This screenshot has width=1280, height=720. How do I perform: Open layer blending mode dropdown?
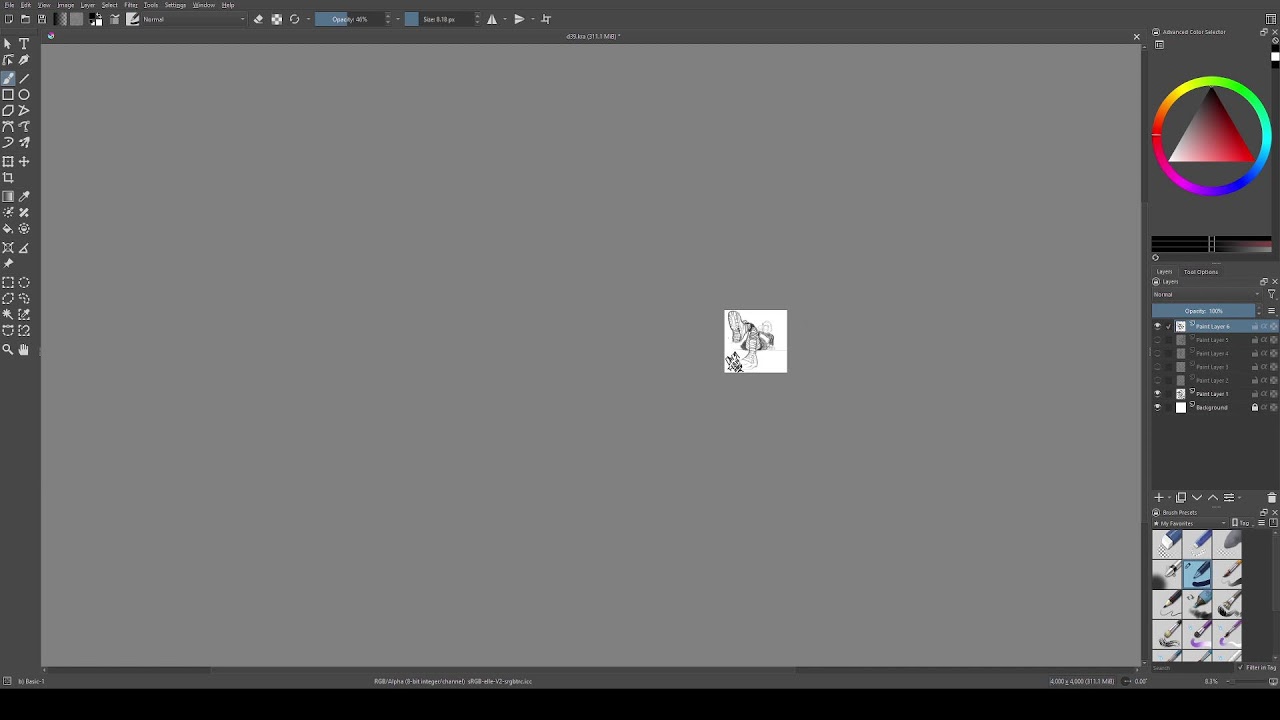tap(1207, 295)
